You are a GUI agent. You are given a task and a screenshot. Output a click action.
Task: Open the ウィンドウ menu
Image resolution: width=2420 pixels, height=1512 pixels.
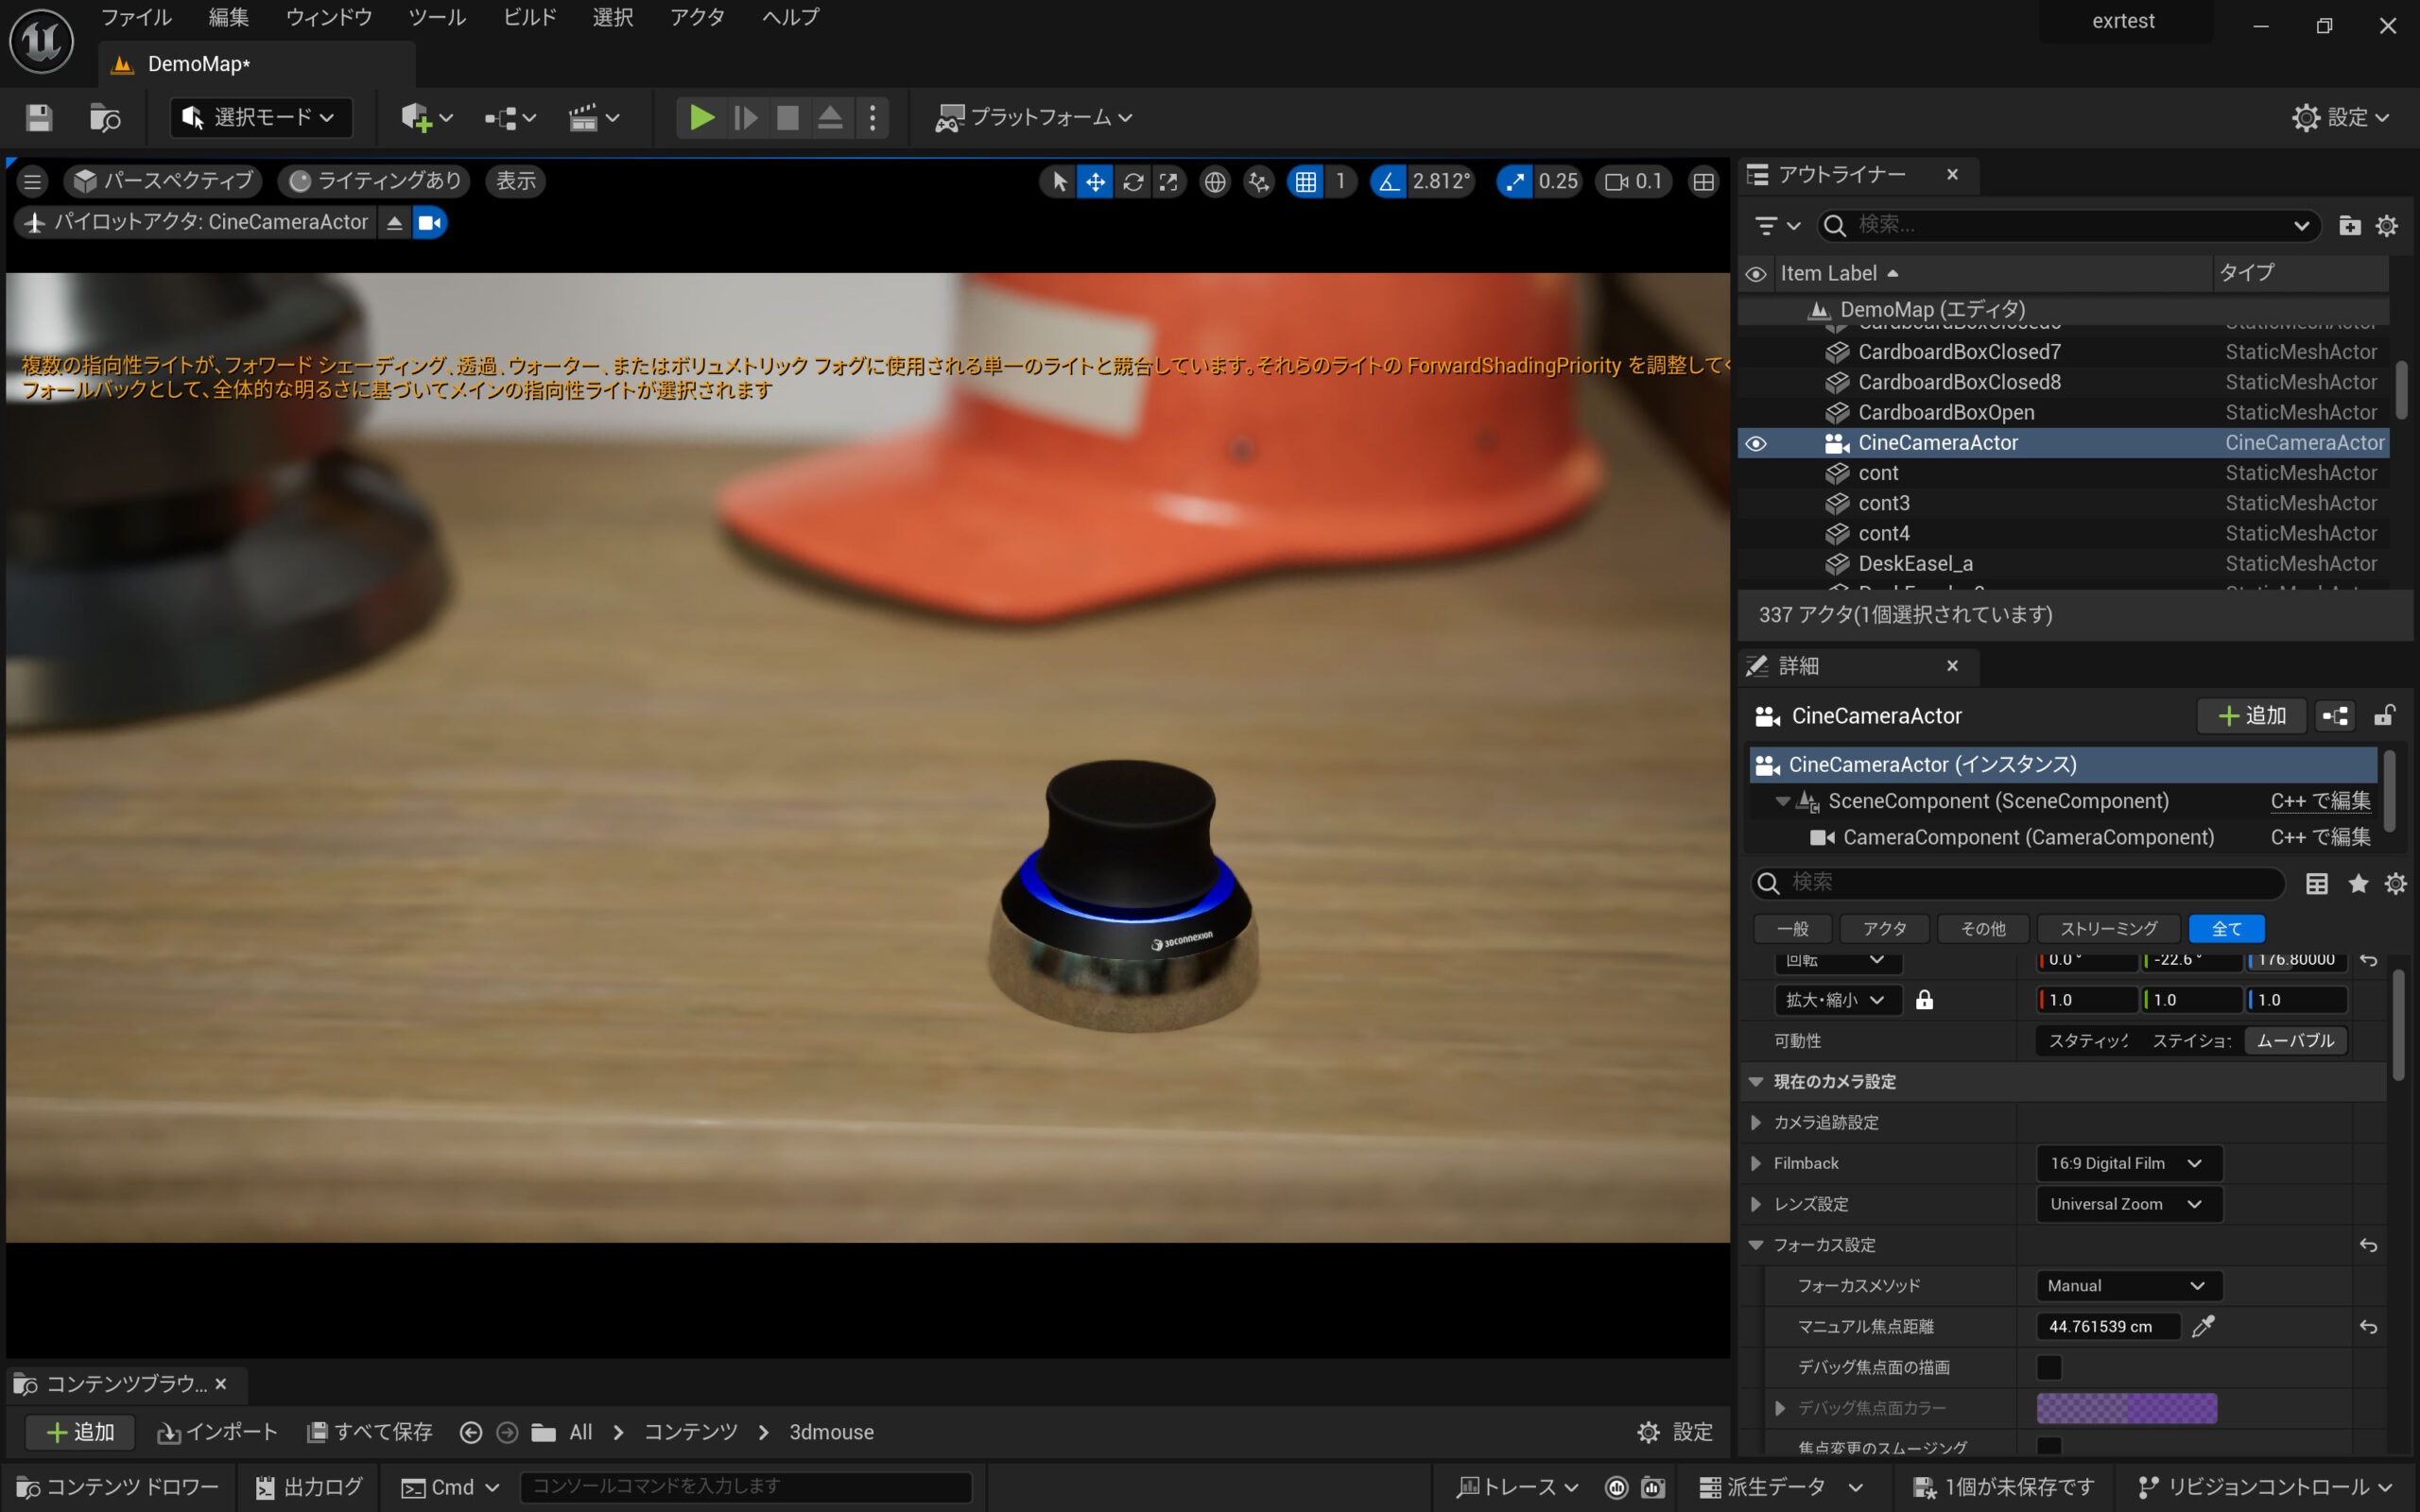pyautogui.click(x=328, y=17)
